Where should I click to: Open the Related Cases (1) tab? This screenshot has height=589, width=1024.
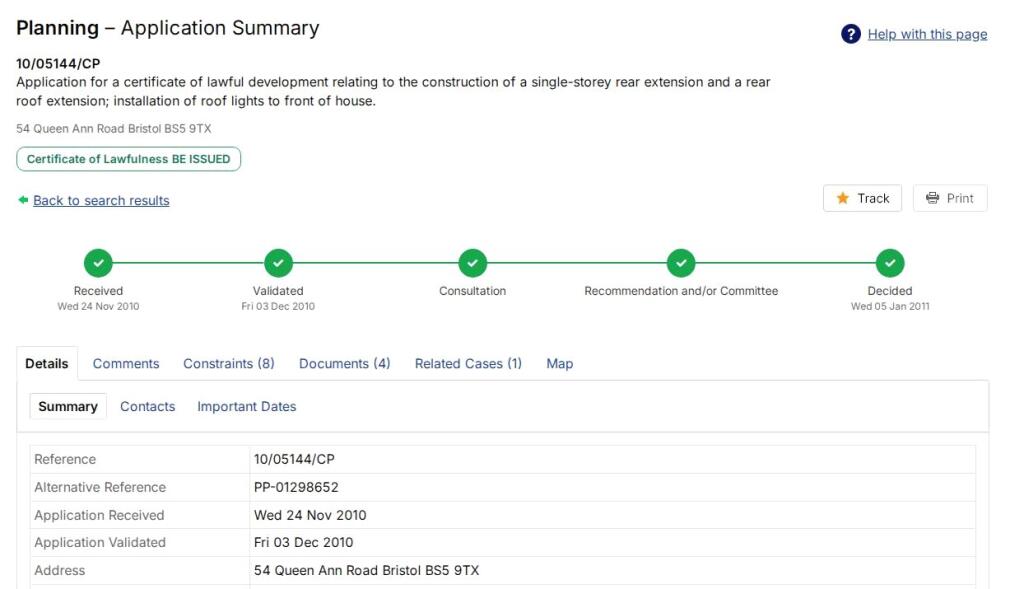click(x=468, y=364)
